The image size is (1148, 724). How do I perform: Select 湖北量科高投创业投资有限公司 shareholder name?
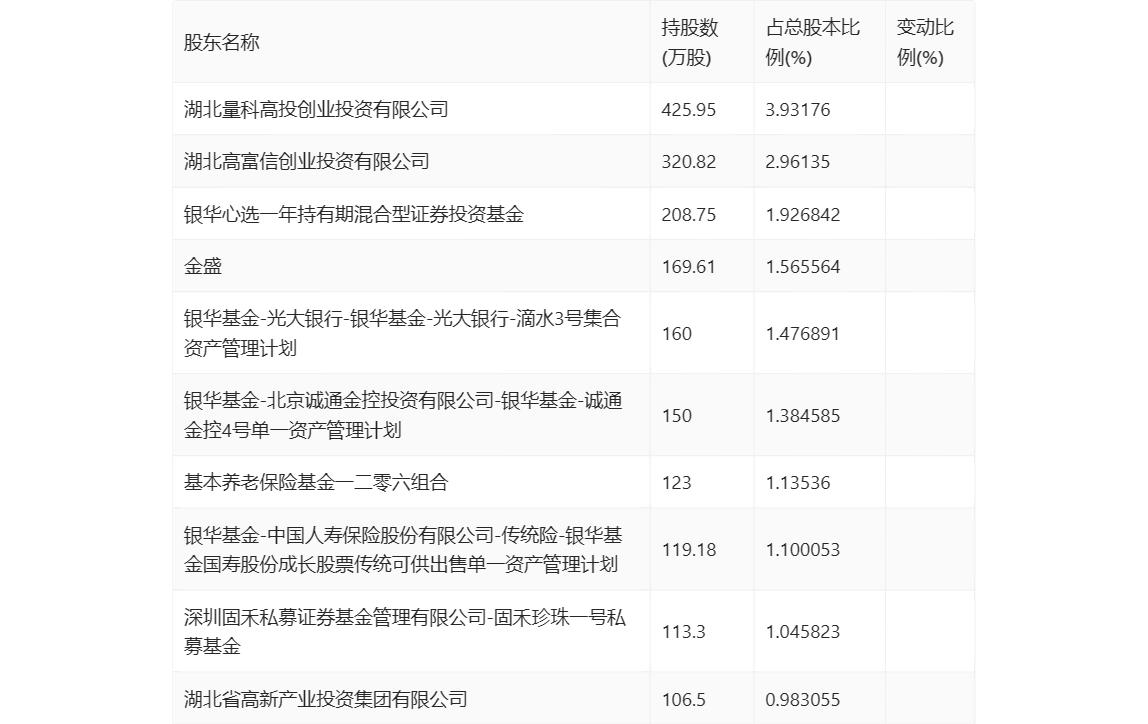[x=316, y=109]
